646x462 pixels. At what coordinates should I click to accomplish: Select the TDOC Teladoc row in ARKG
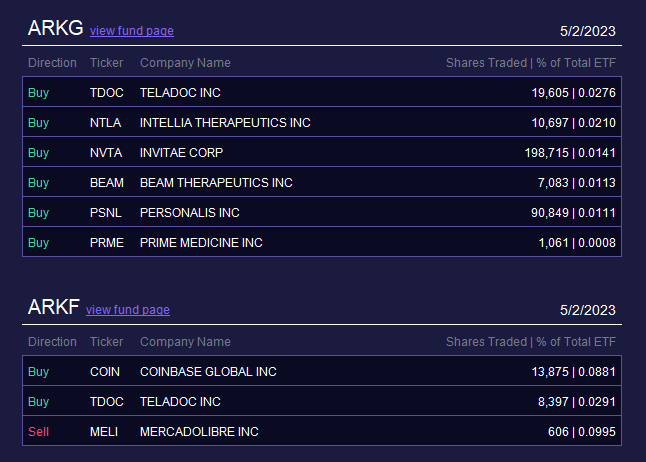(x=322, y=92)
